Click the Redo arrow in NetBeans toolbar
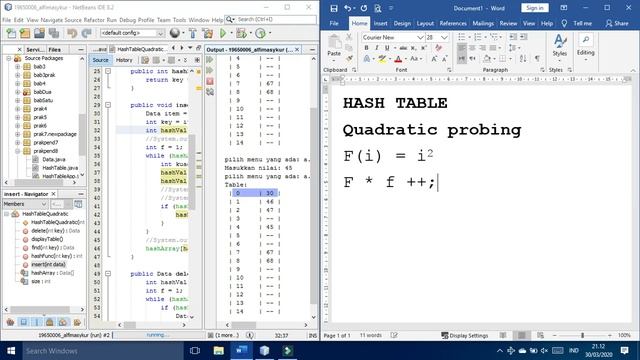The image size is (640, 360). [x=87, y=33]
